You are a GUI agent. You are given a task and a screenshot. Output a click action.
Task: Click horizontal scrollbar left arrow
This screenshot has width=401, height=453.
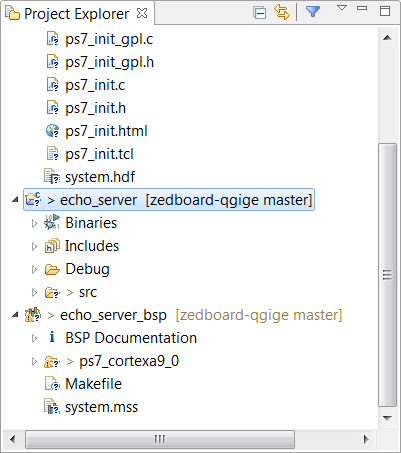13,439
